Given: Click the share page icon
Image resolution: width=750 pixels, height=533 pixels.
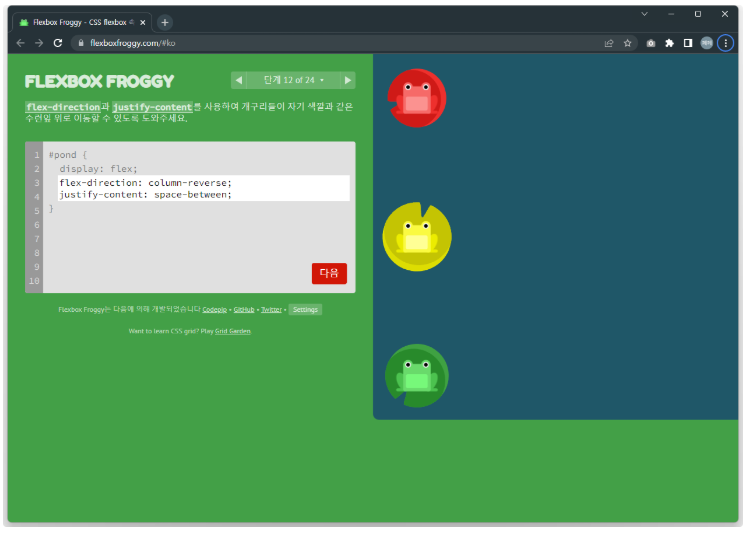Looking at the screenshot, I should tap(609, 43).
